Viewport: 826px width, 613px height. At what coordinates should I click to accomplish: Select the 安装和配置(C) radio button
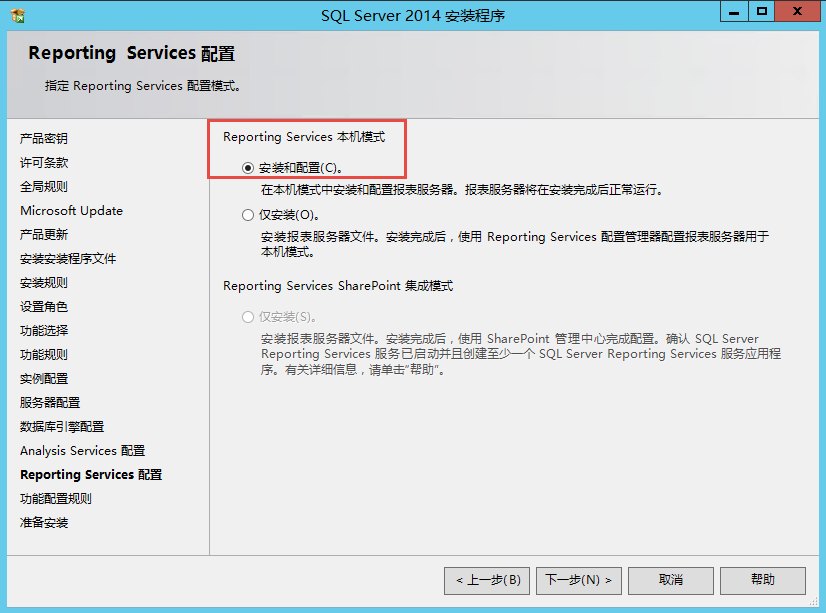pos(248,168)
